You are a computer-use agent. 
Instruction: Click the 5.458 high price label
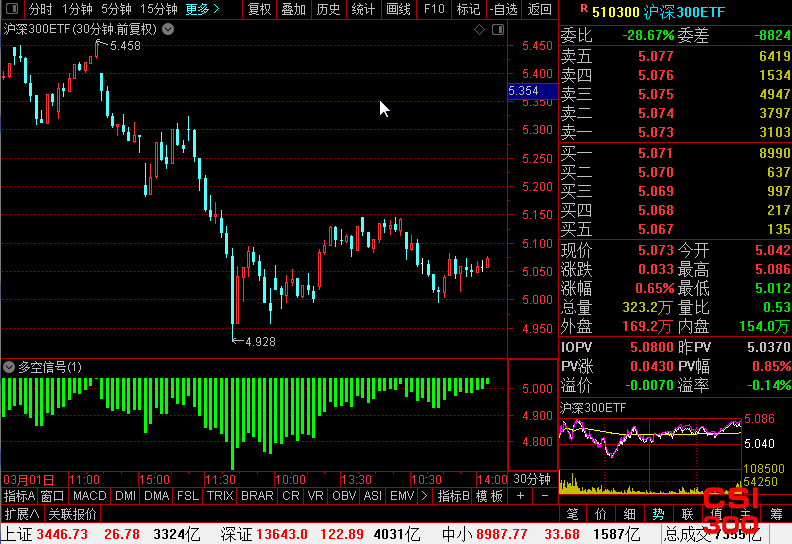click(125, 46)
